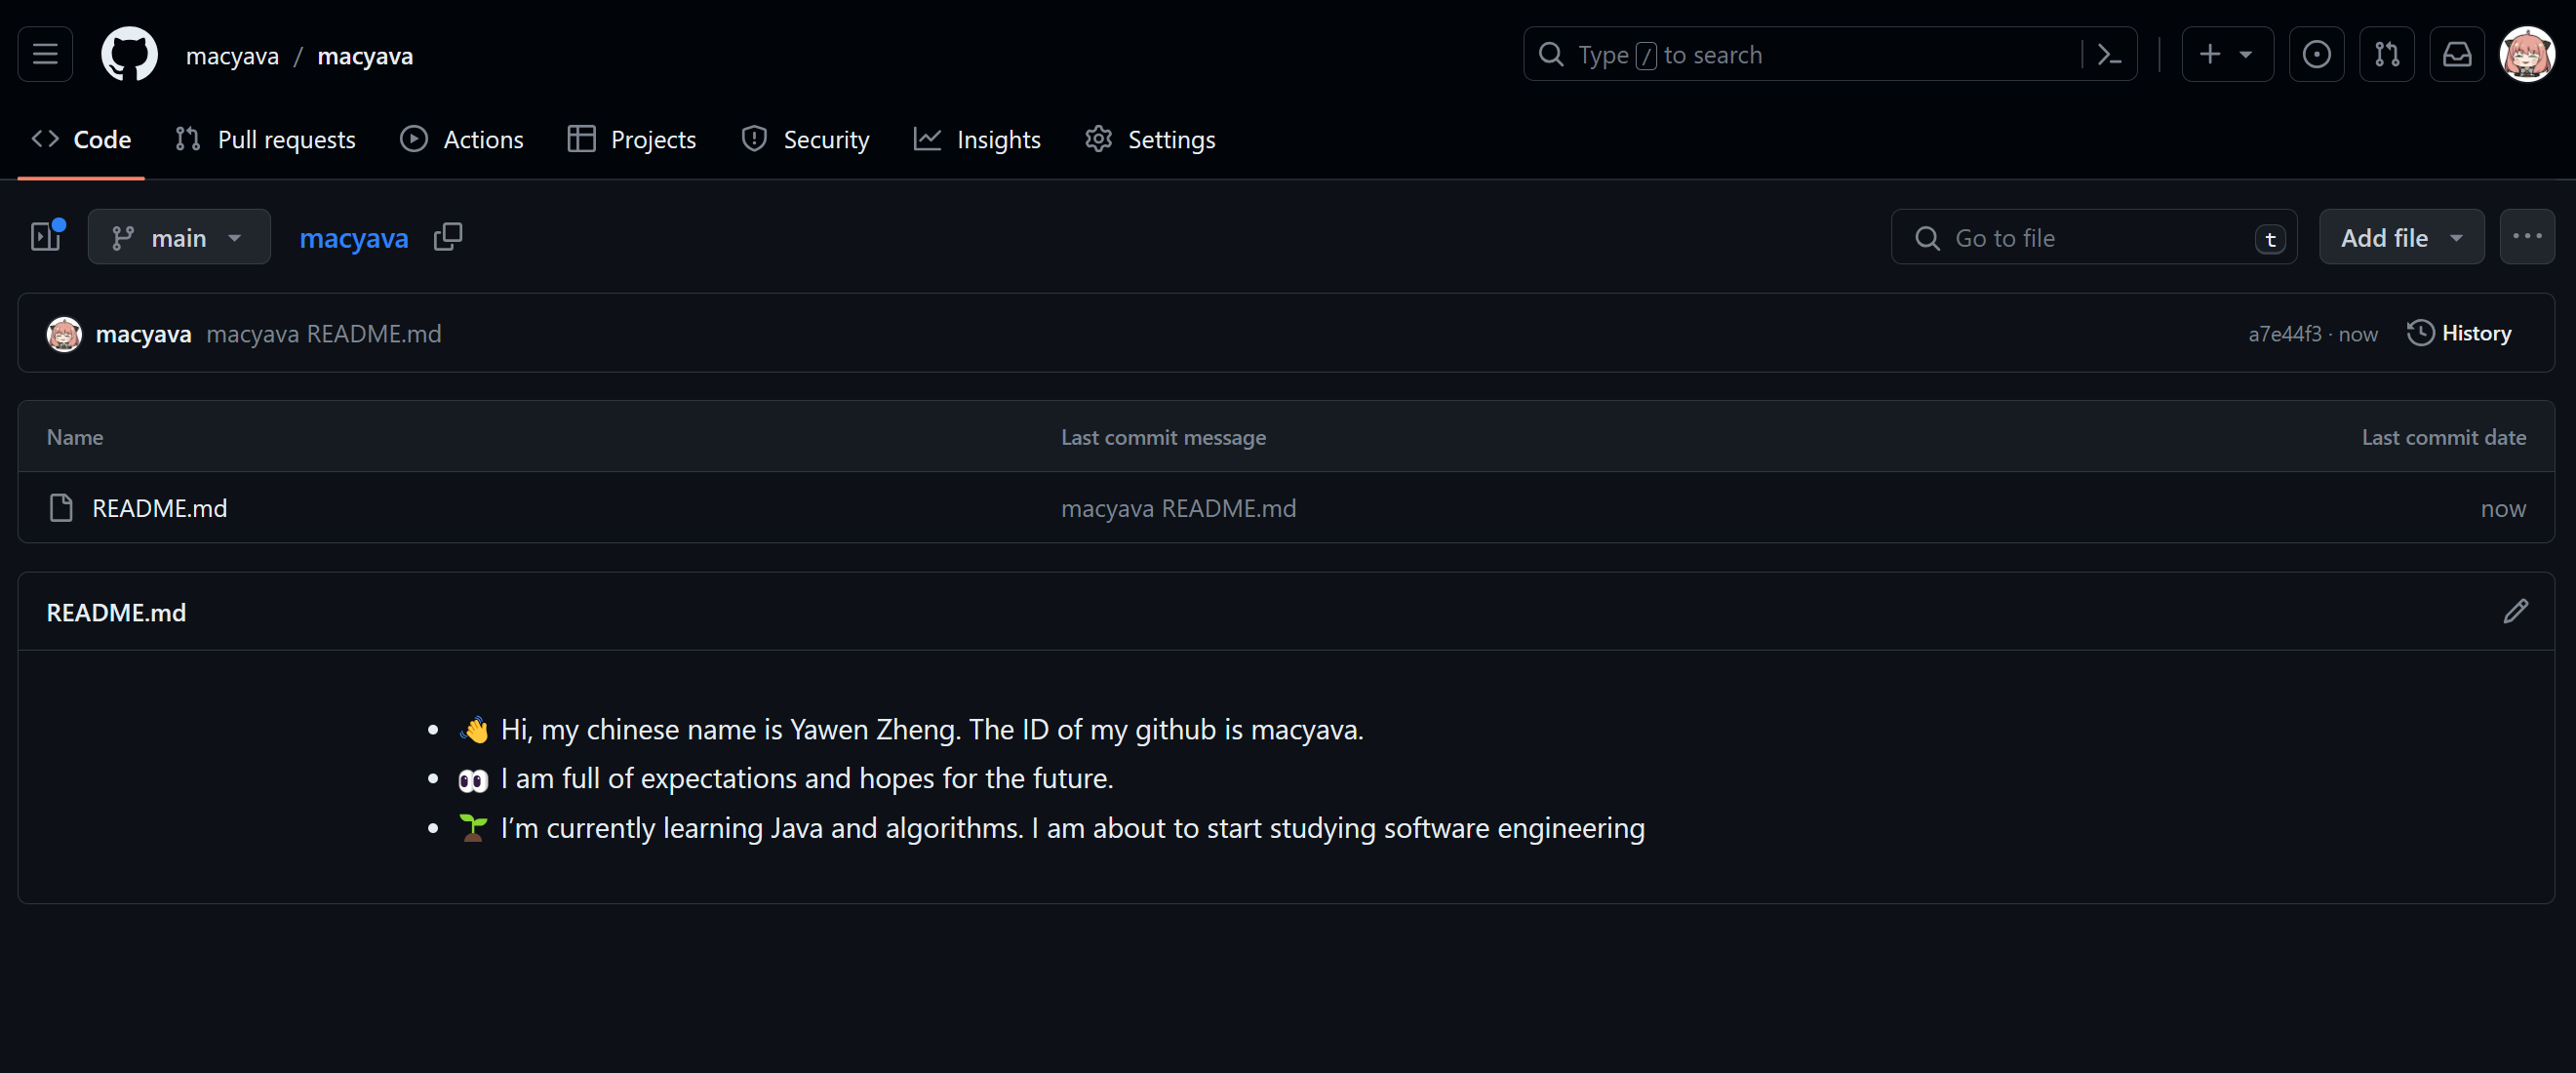Expand the main branch selector

(178, 237)
